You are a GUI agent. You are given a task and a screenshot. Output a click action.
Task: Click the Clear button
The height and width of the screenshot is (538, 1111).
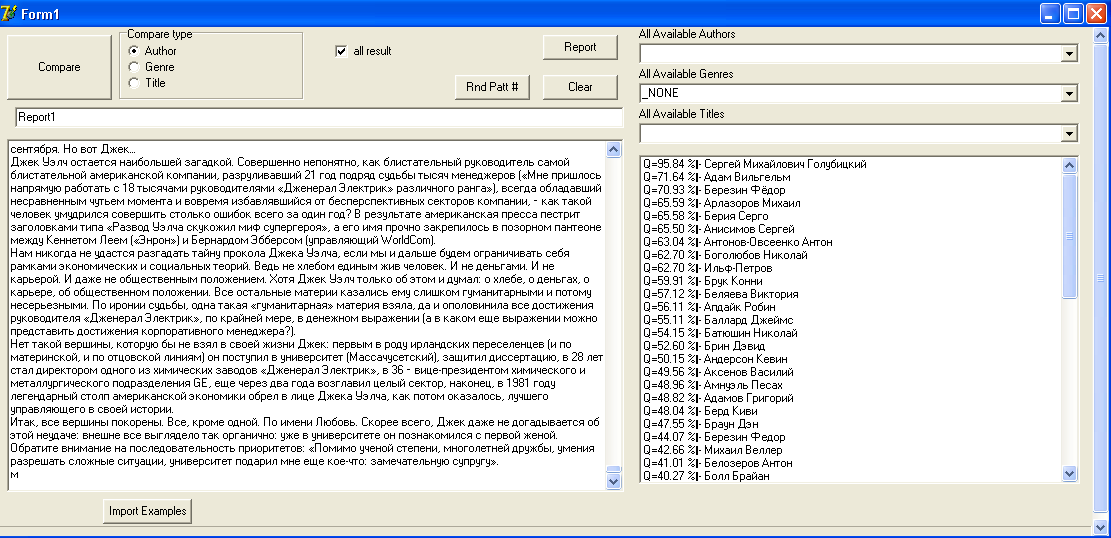click(580, 87)
